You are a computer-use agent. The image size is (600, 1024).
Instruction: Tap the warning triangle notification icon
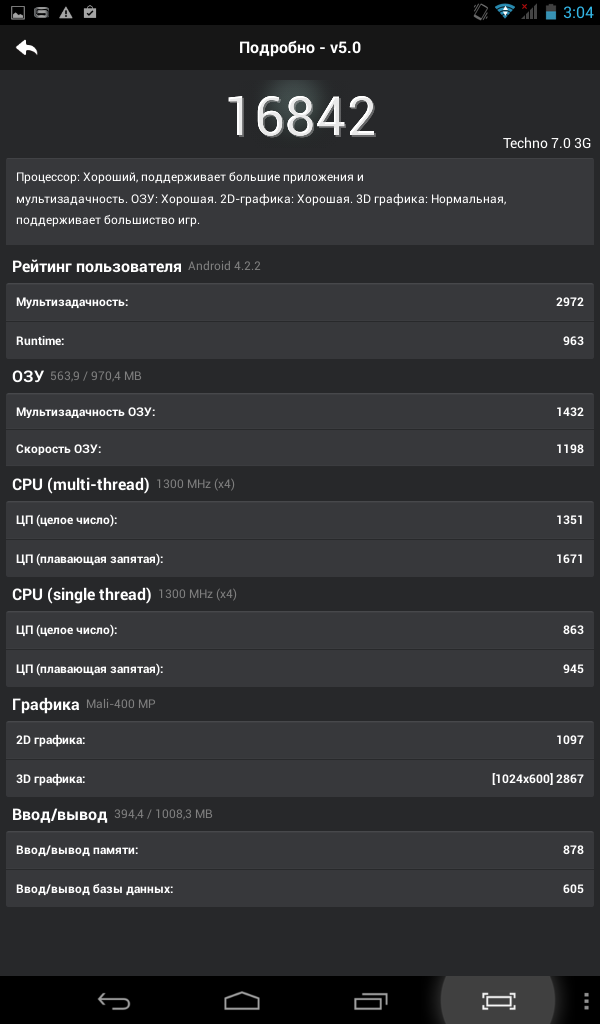(x=65, y=12)
